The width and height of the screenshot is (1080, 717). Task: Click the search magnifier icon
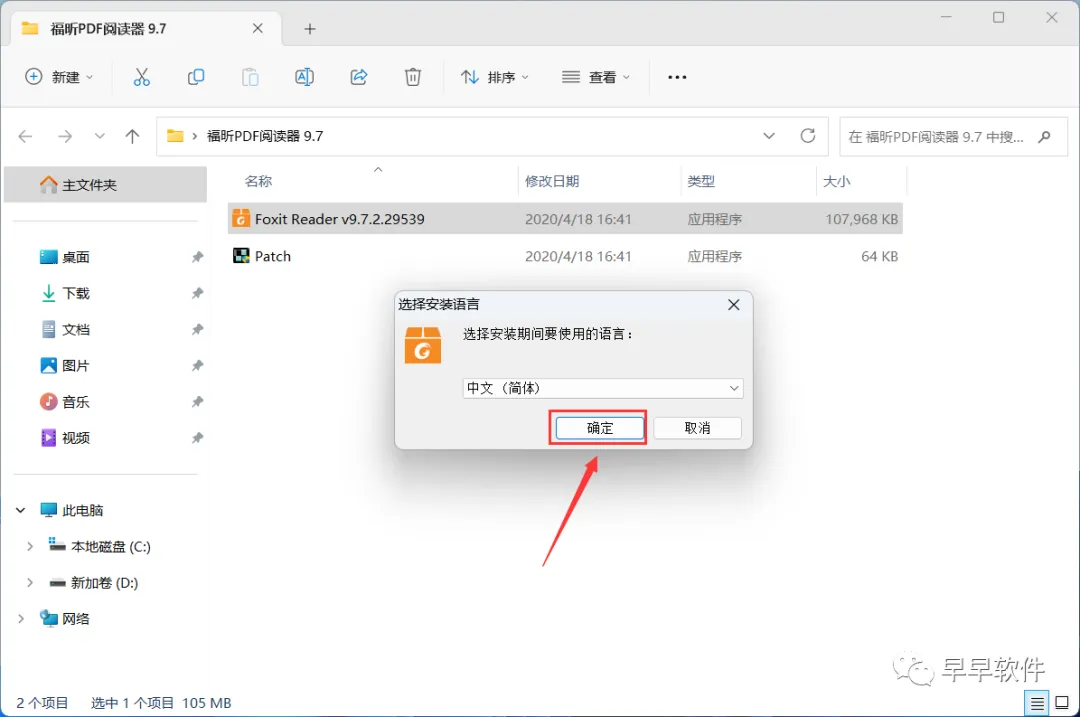(1044, 137)
